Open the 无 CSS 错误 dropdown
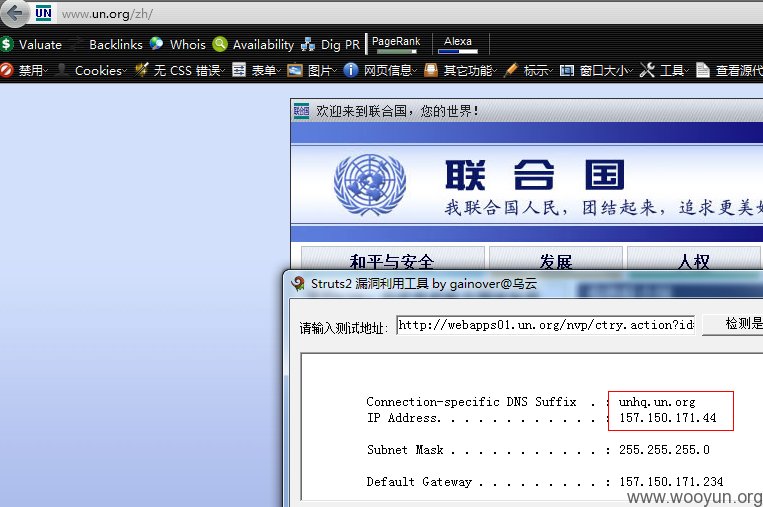Screen dimensions: 763x507 [x=189, y=71]
